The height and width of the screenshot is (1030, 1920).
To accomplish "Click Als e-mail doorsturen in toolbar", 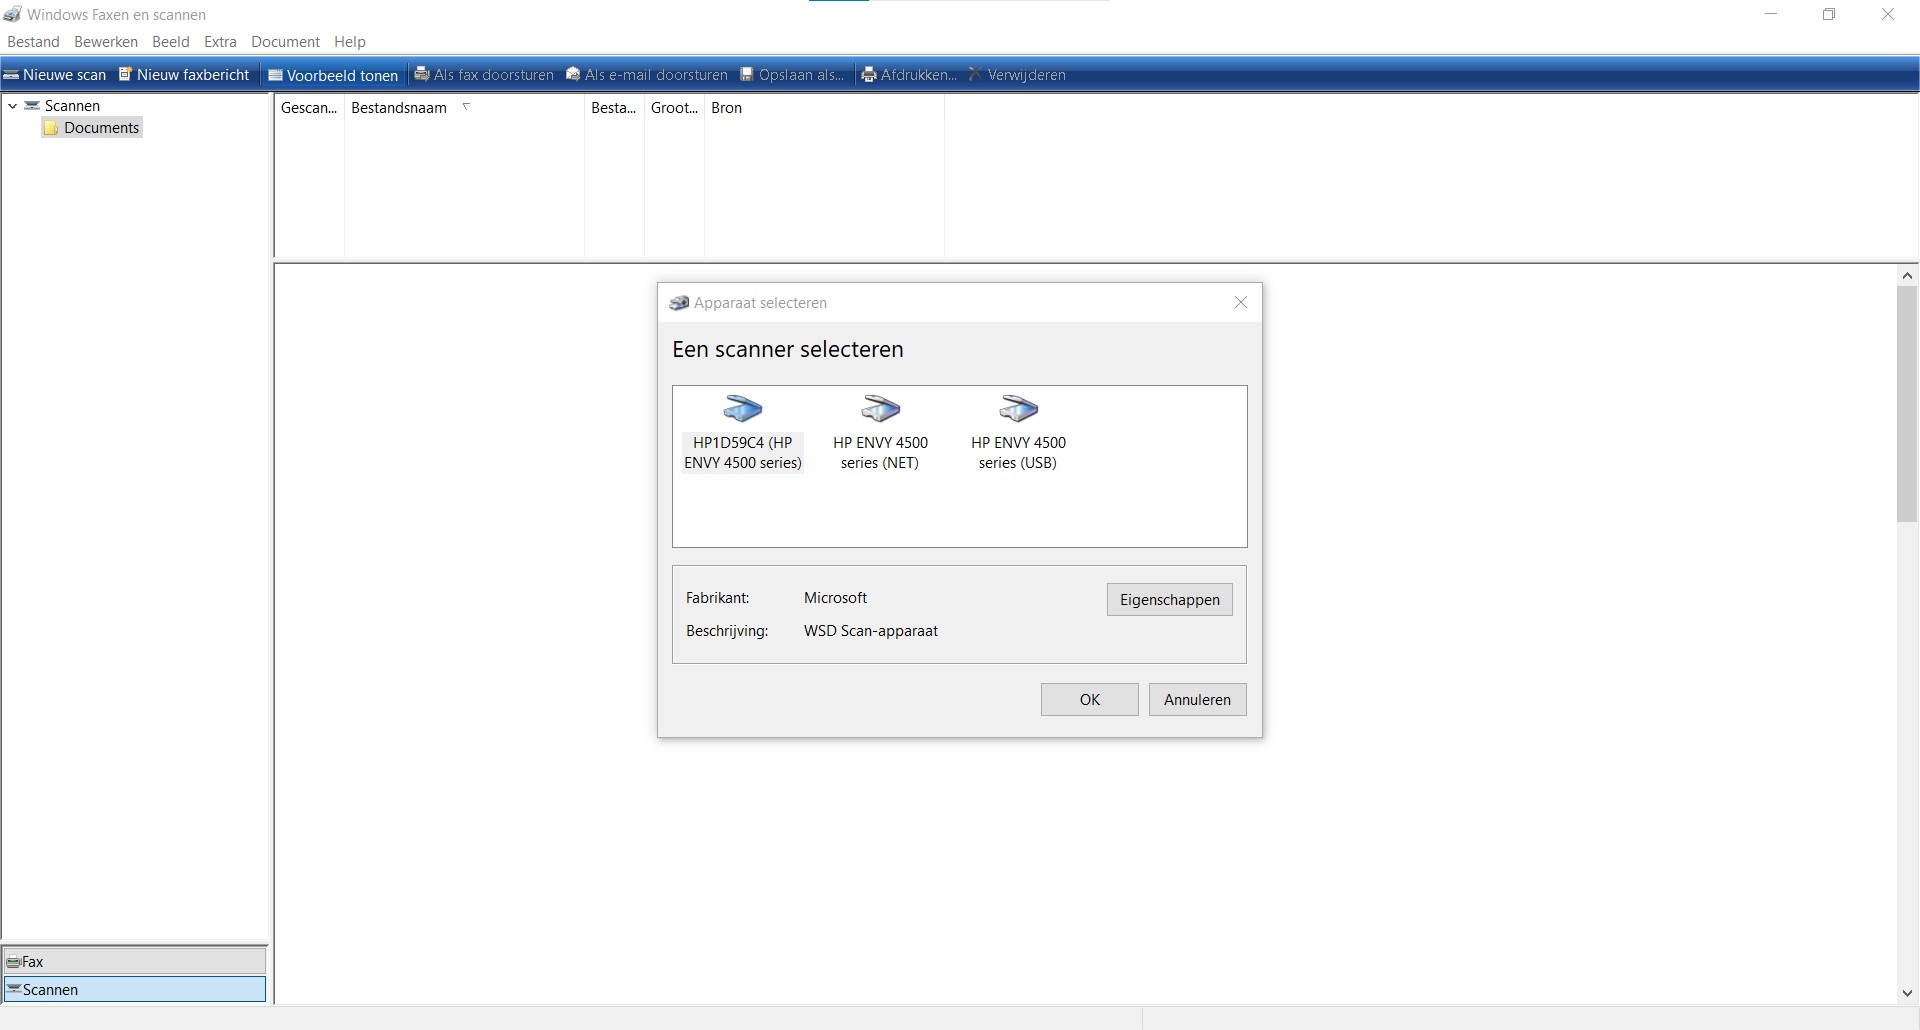I will [647, 75].
